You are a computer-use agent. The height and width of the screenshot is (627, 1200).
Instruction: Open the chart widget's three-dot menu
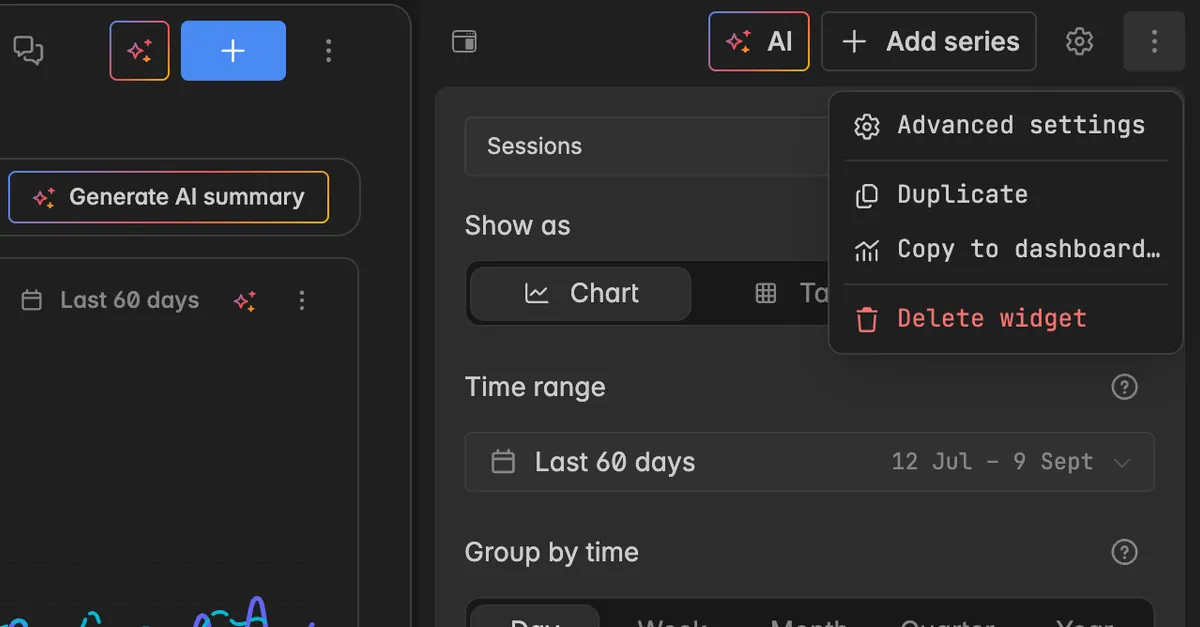[302, 300]
